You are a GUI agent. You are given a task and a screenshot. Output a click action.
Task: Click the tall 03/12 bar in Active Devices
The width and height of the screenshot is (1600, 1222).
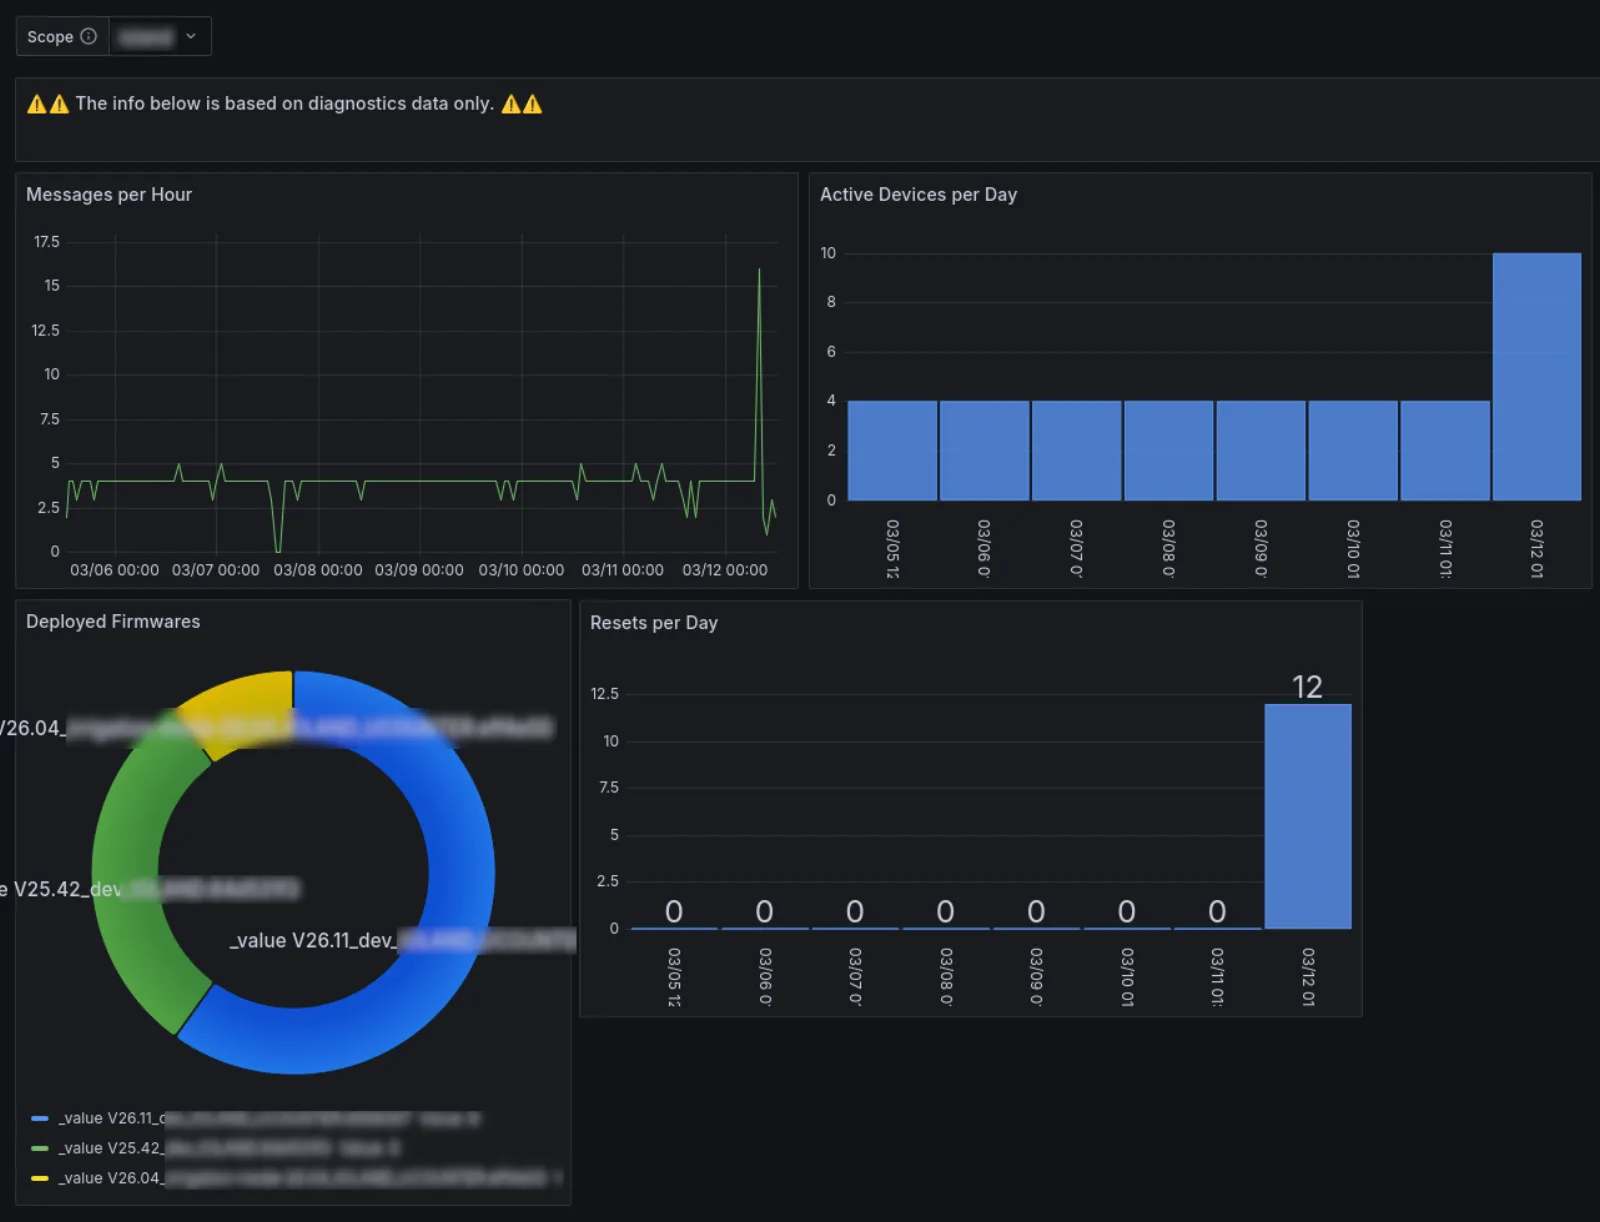[1537, 376]
